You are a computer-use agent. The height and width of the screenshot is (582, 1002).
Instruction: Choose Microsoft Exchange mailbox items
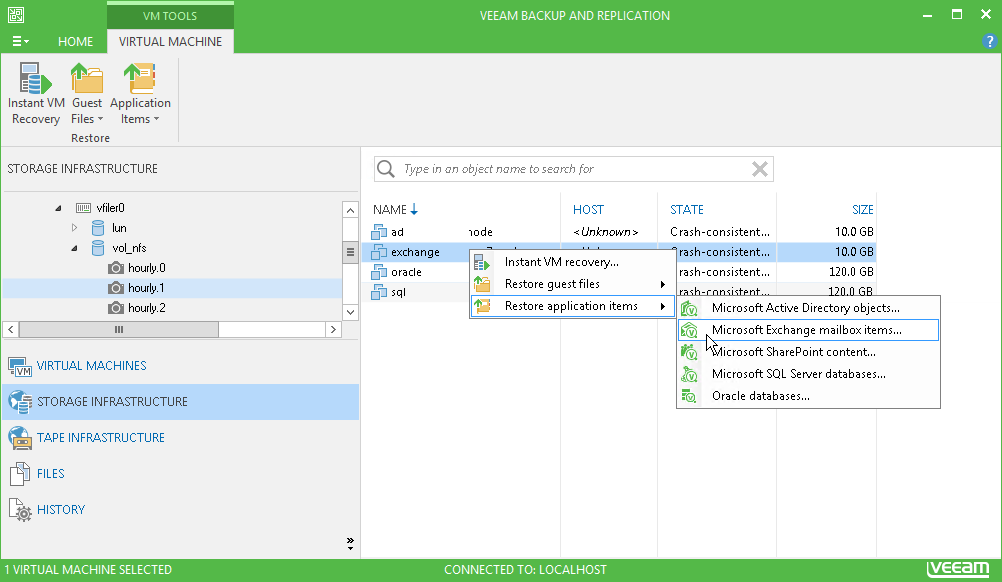tap(806, 330)
